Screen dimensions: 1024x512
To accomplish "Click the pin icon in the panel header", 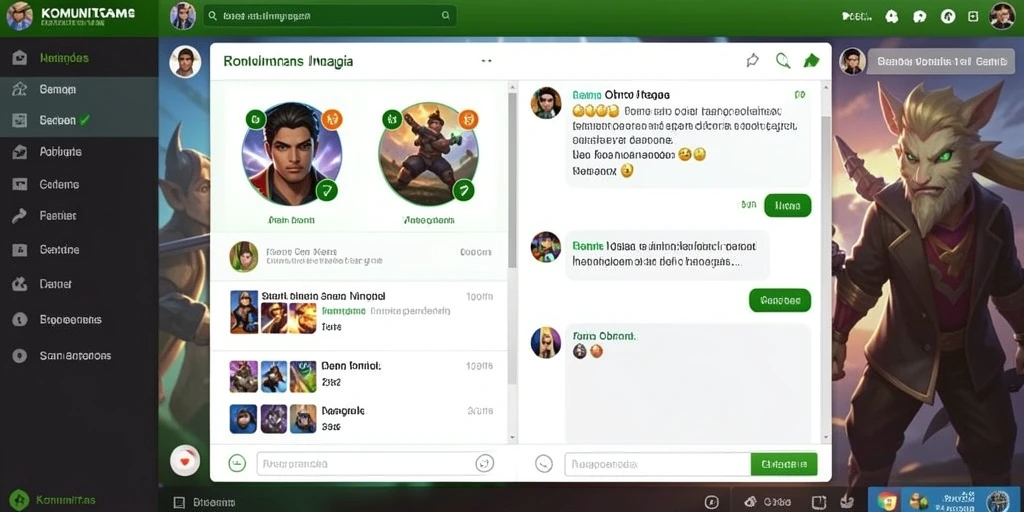I will tap(752, 61).
